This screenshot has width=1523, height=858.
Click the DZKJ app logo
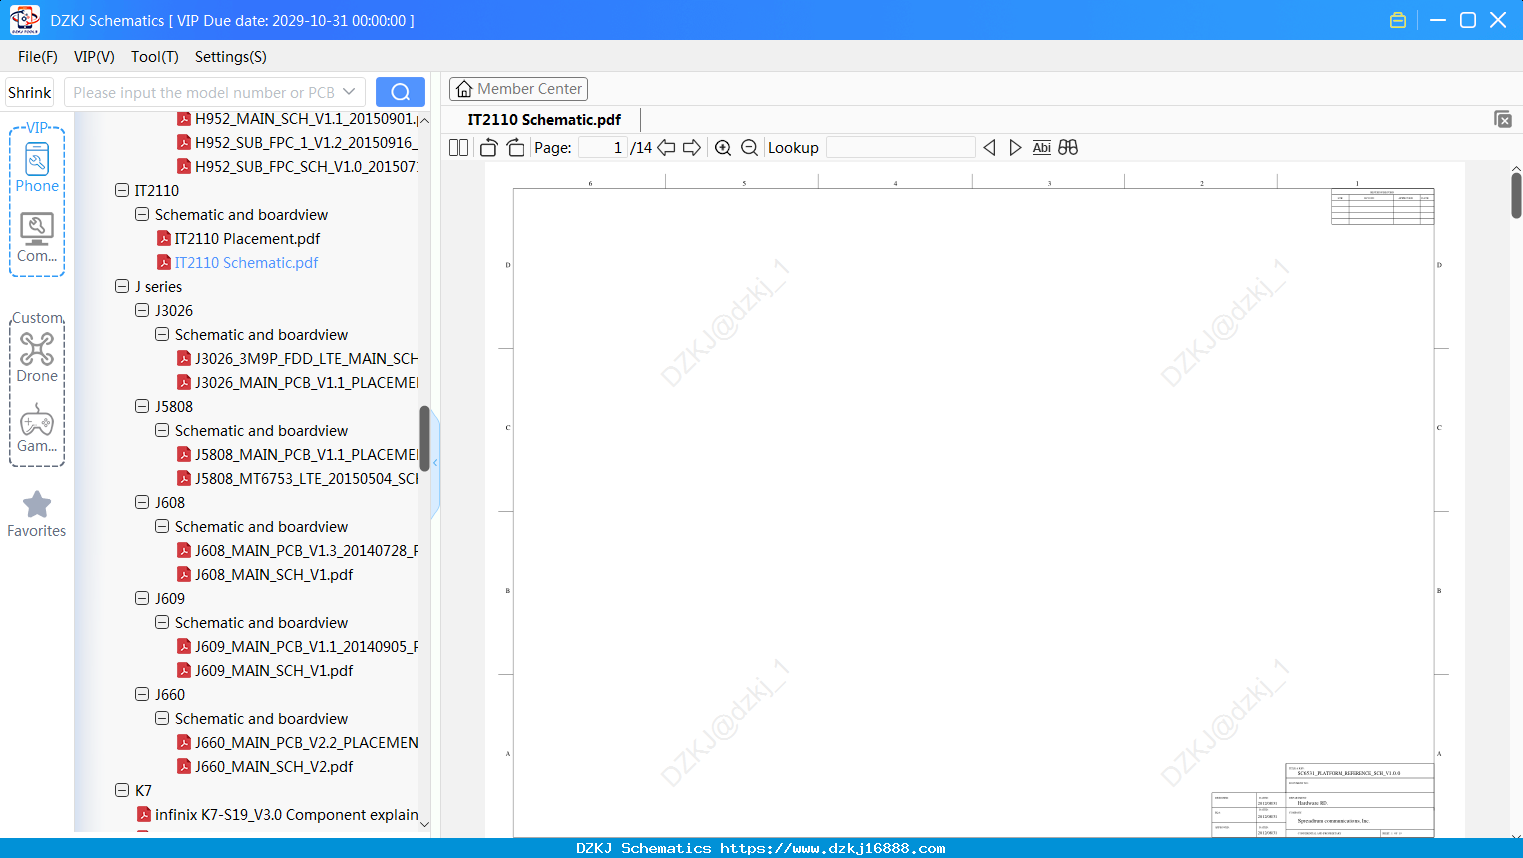[x=24, y=20]
